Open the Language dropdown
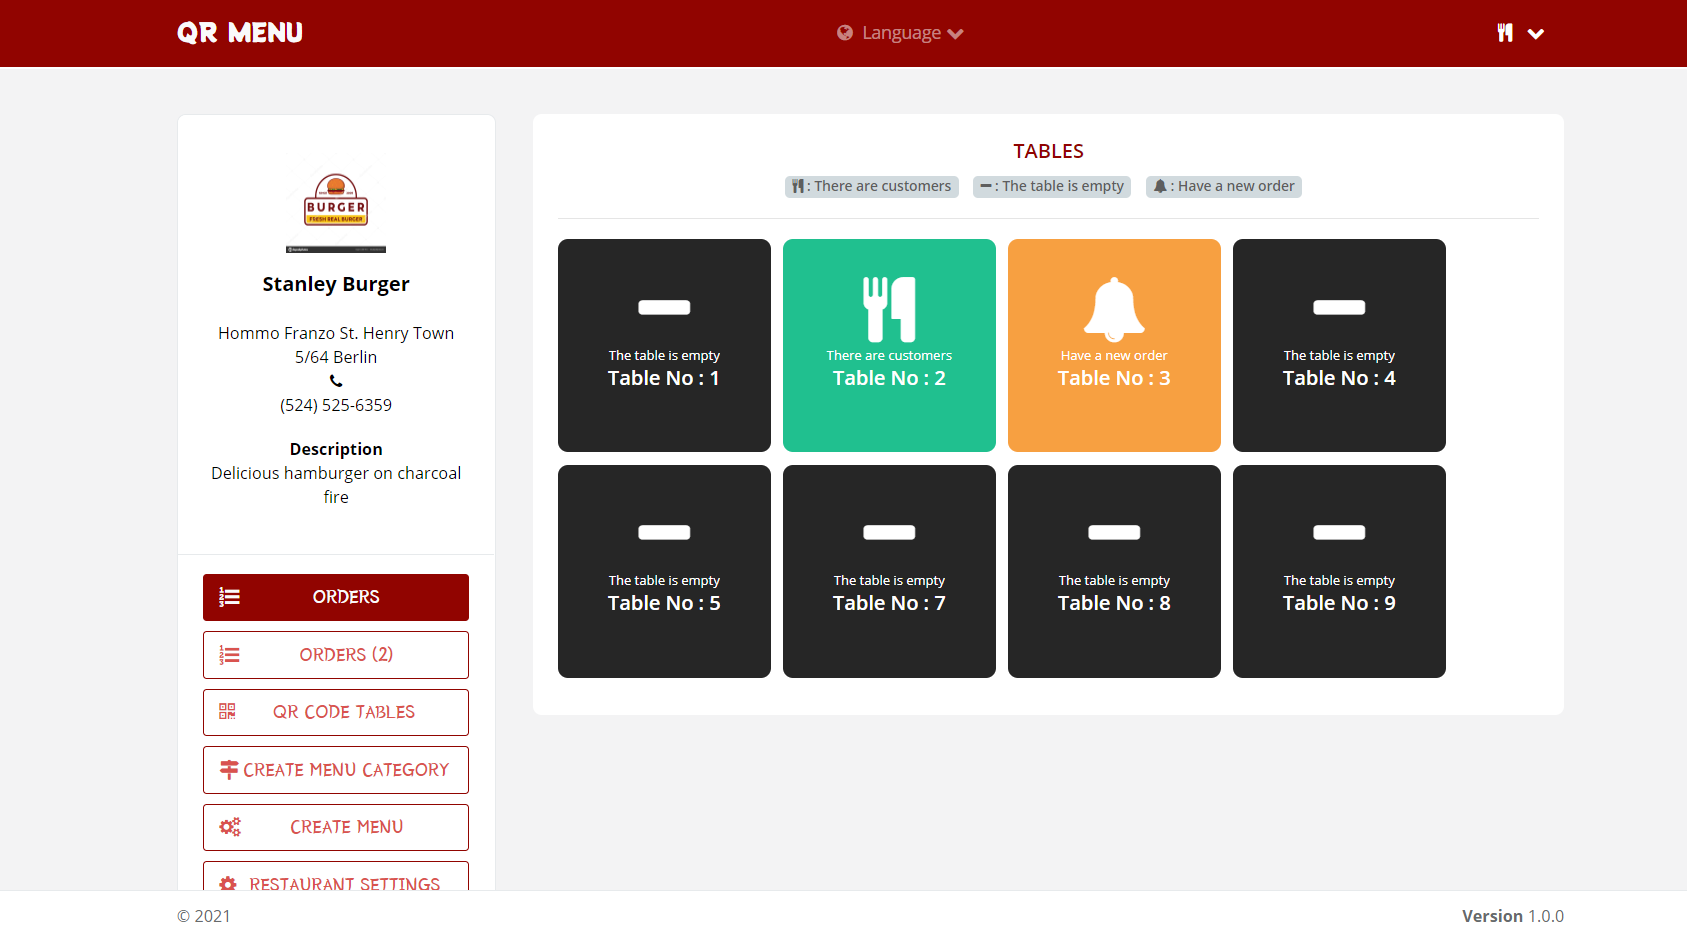The image size is (1687, 938). click(x=900, y=33)
